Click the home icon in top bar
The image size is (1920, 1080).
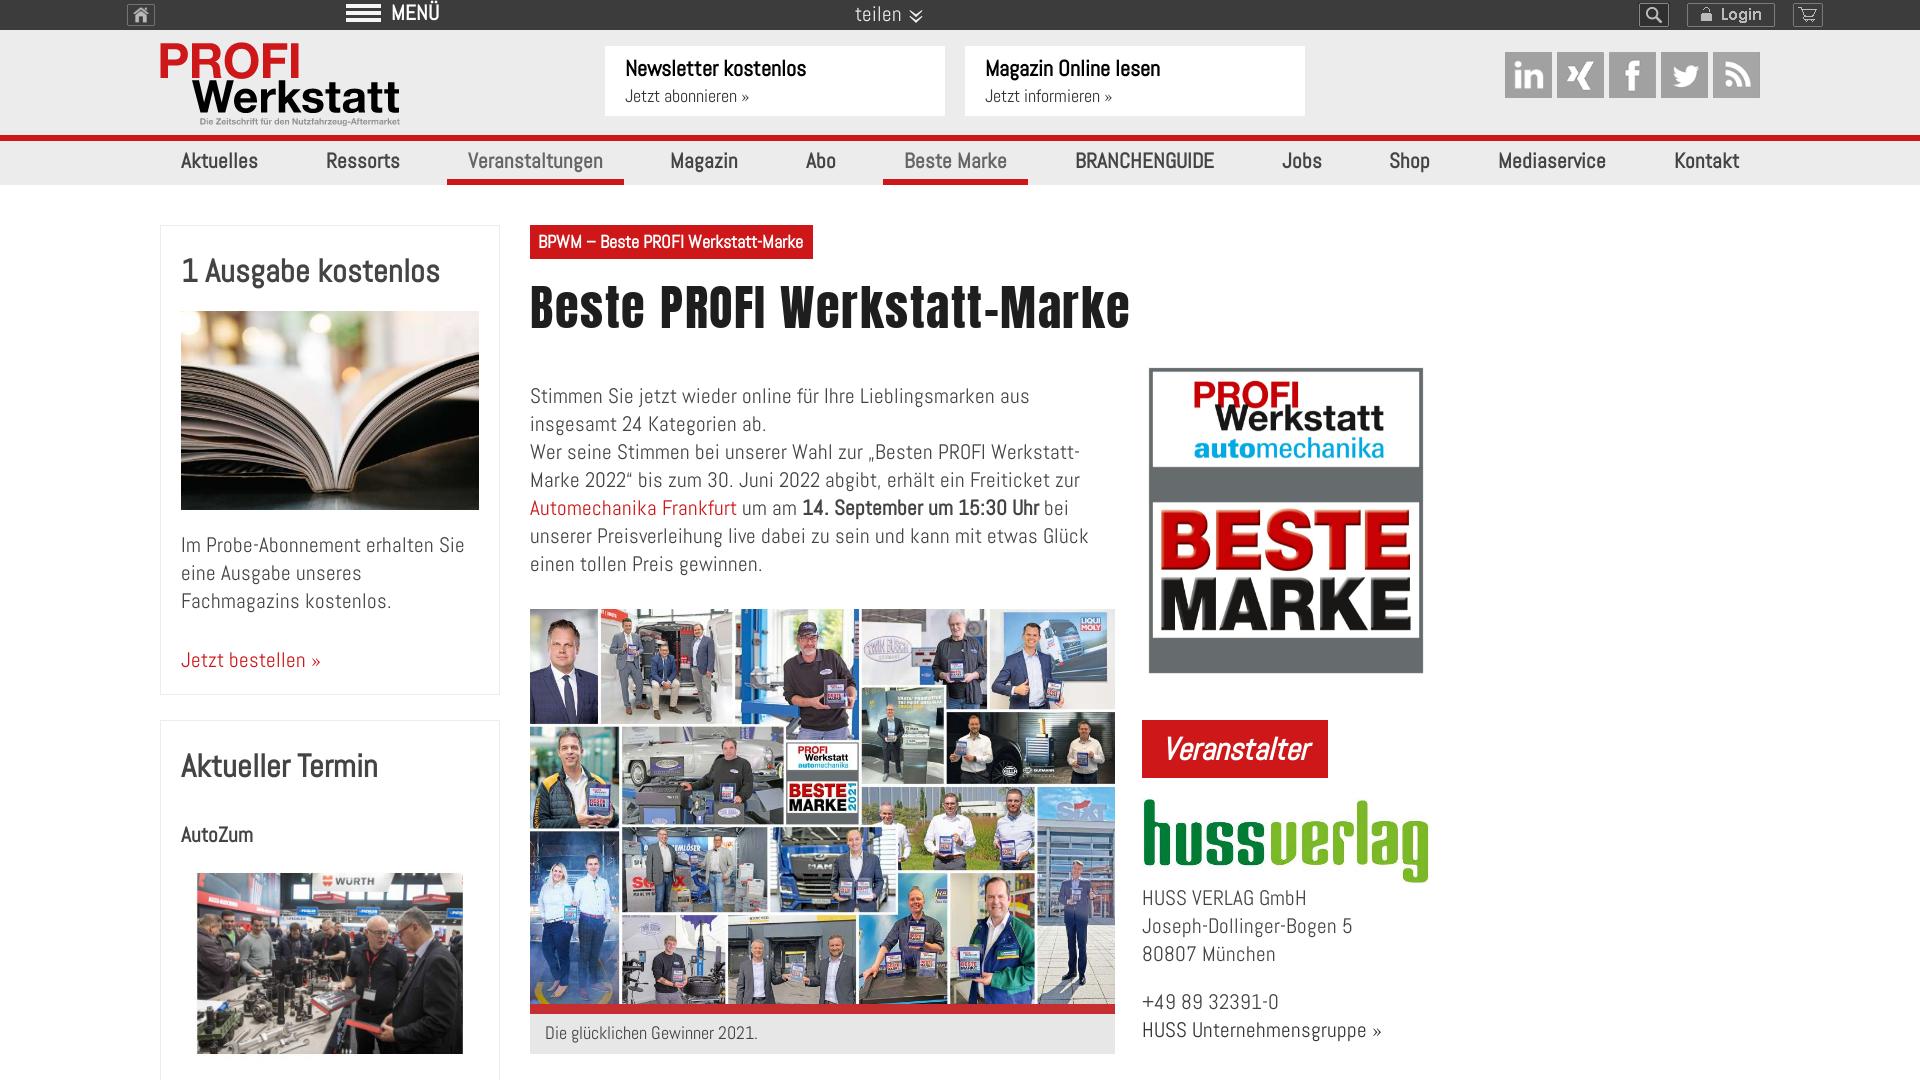click(x=141, y=15)
